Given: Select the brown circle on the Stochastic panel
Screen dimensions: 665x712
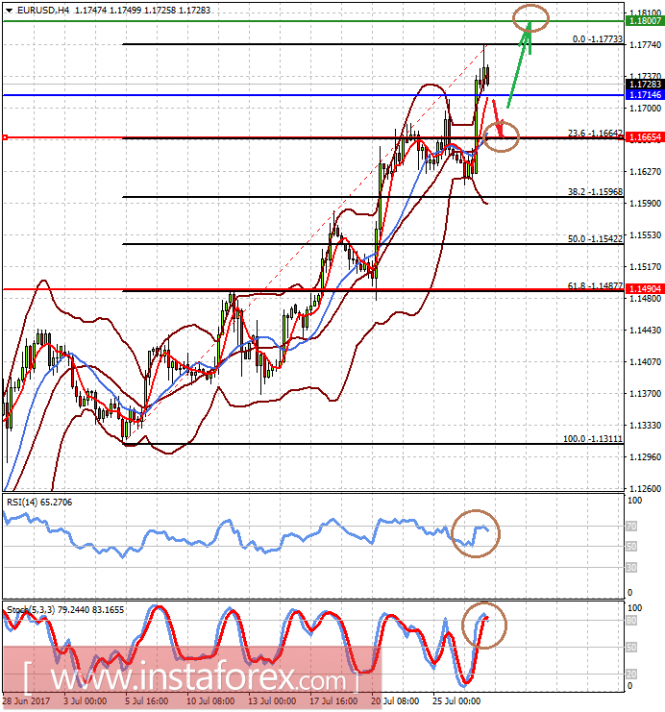Looking at the screenshot, I should coord(482,625).
